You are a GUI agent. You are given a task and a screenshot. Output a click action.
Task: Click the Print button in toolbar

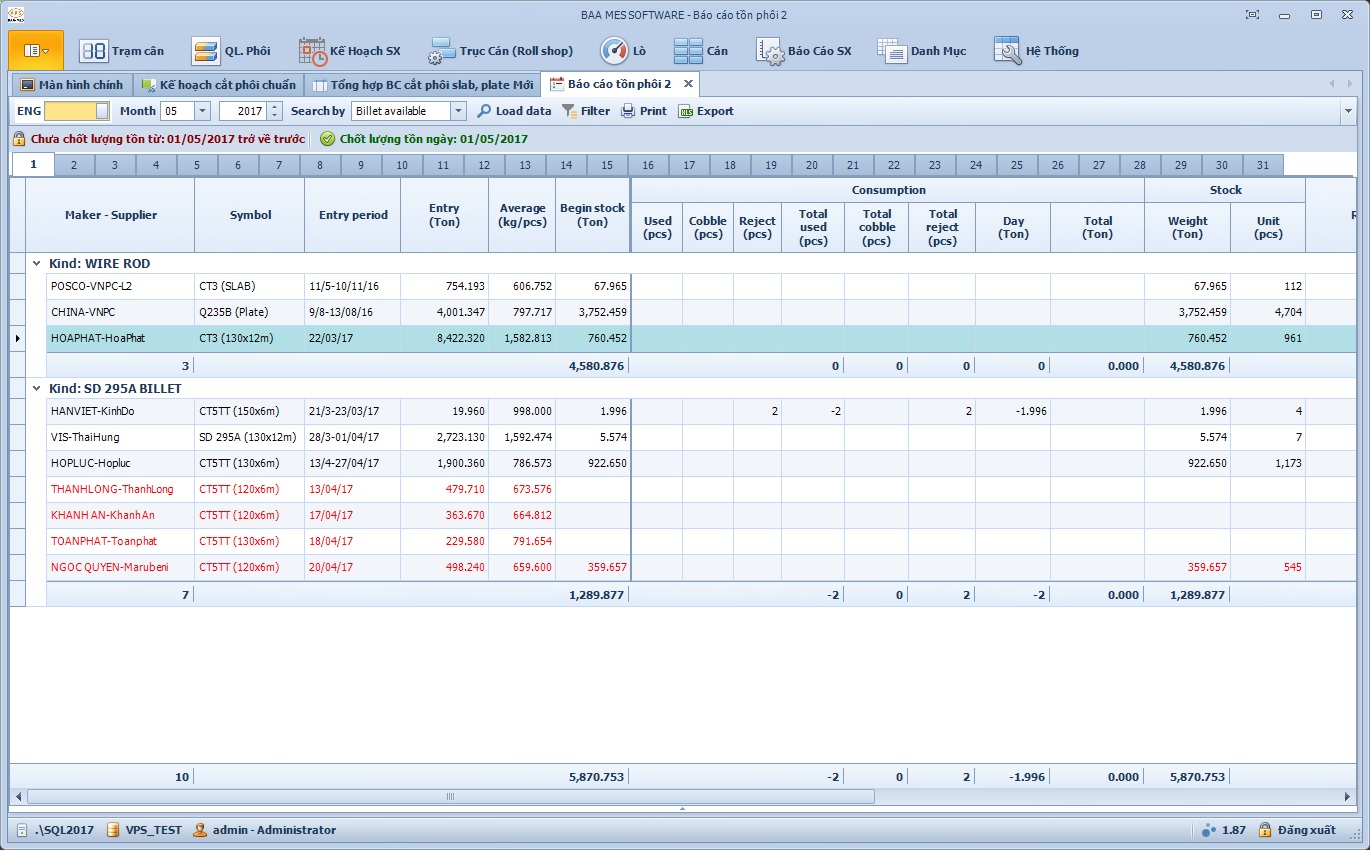(x=643, y=111)
